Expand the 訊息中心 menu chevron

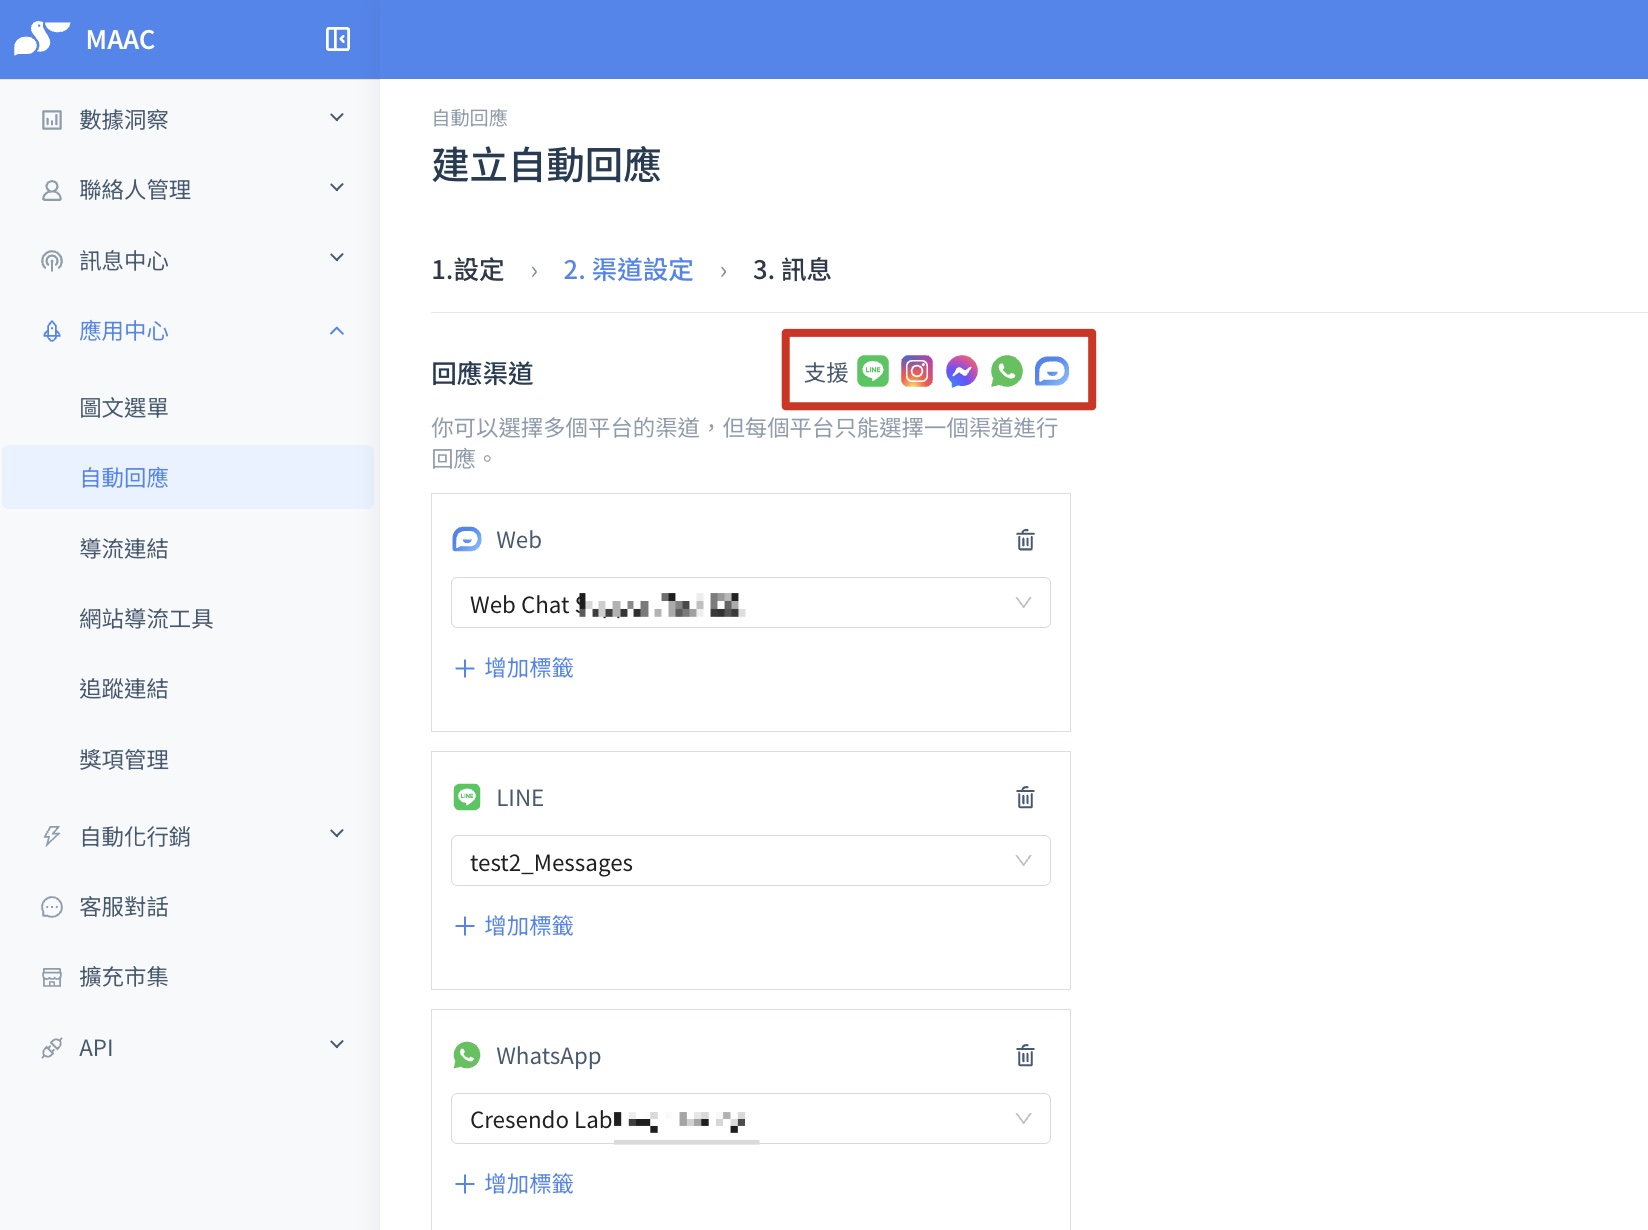click(337, 257)
